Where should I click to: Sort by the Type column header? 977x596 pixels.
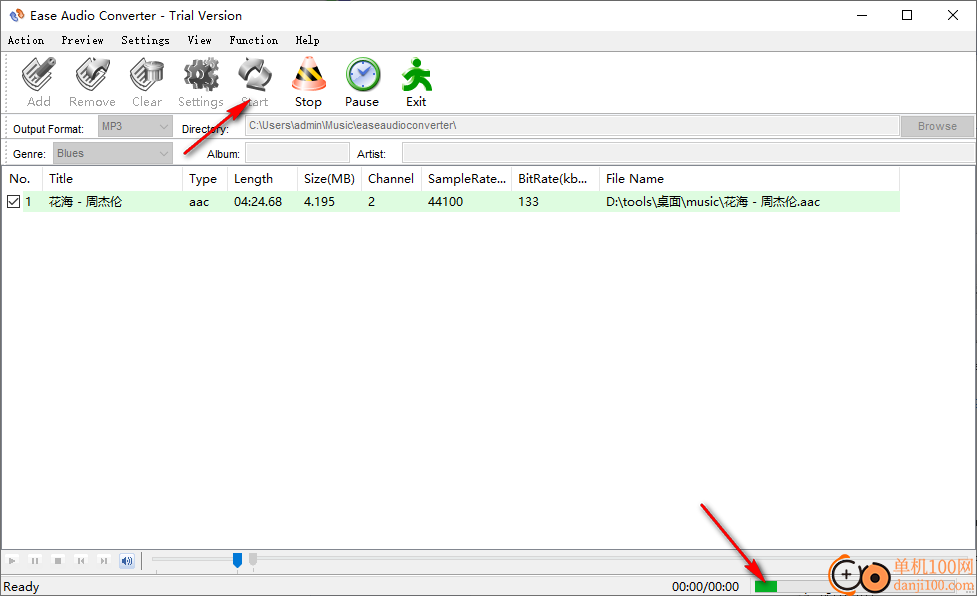coord(205,179)
